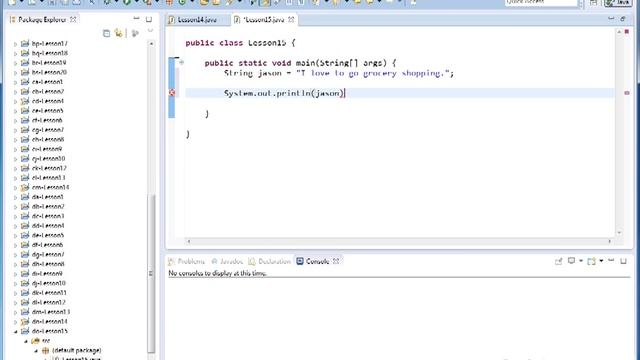Click the bs-Lesson20 project folder icon
This screenshot has width=640, height=360.
[x=25, y=72]
